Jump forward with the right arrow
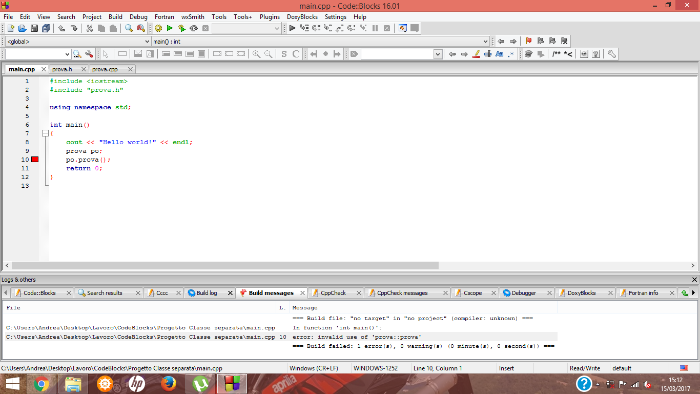Screen dimensions: 700x394 point(513,41)
